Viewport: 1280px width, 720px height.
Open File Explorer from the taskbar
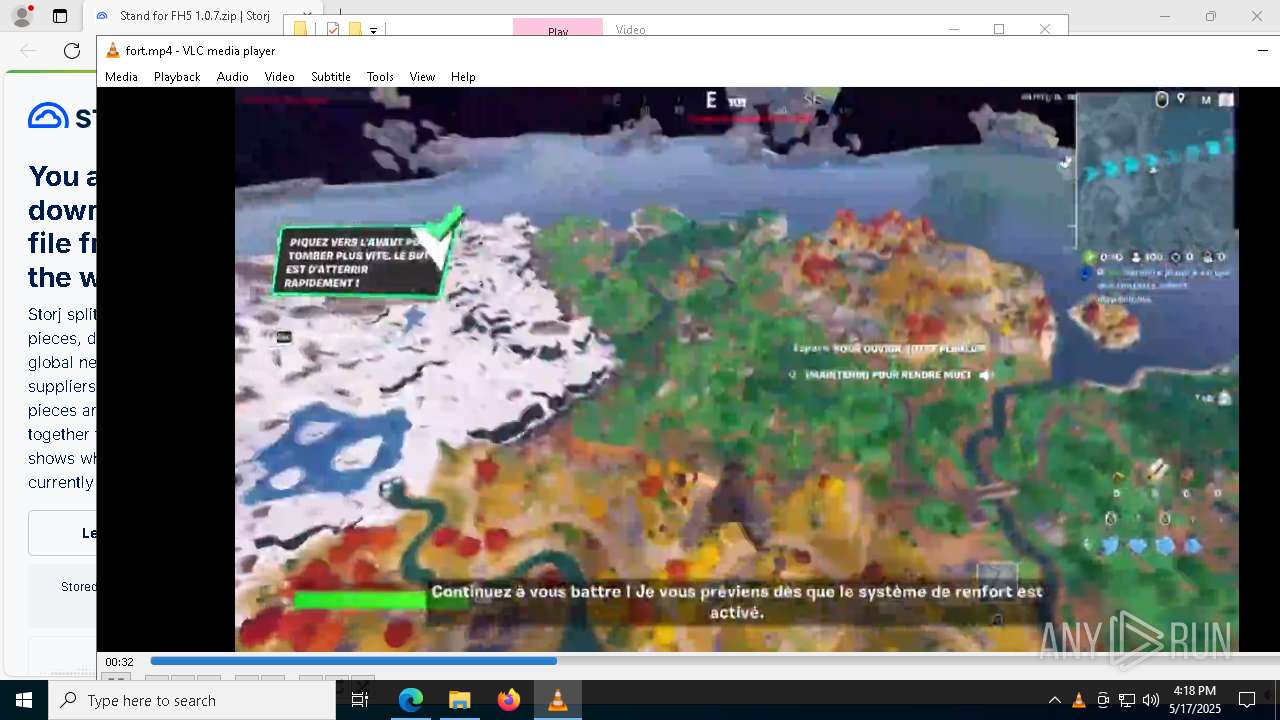459,700
